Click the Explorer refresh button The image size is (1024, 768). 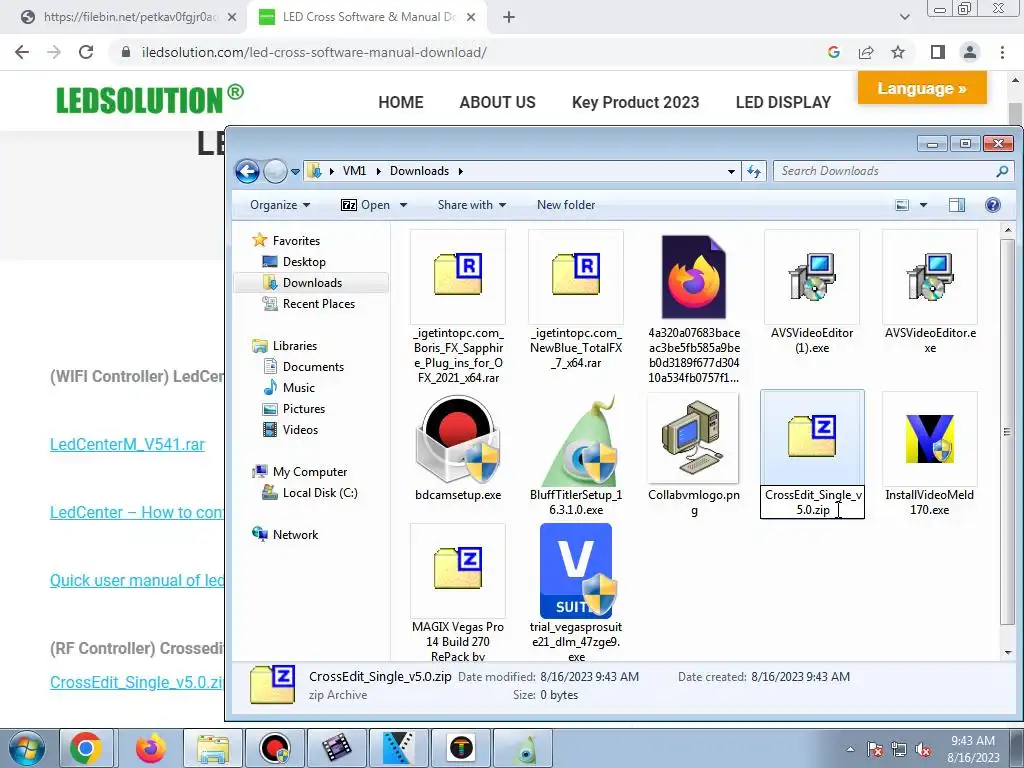(x=754, y=171)
